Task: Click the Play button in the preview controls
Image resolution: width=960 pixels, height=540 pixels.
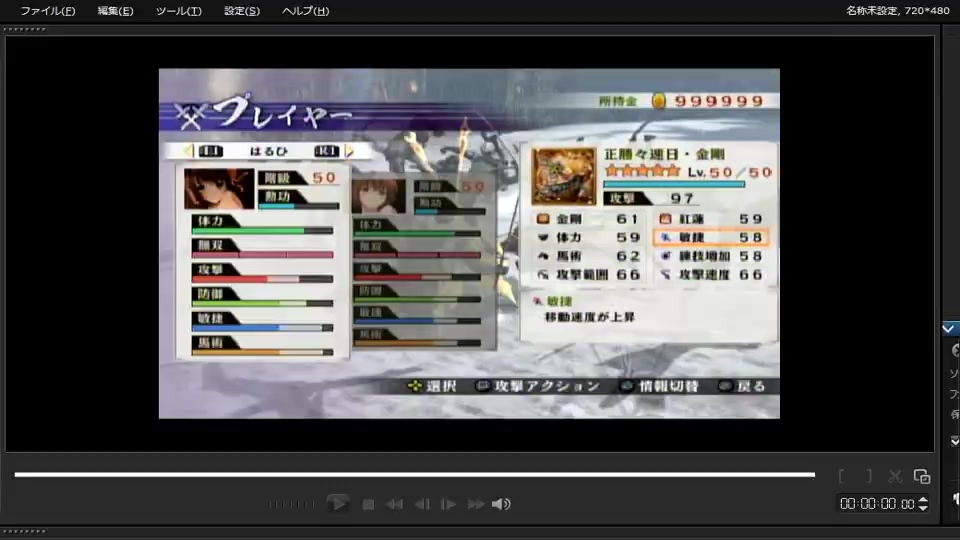Action: [x=337, y=504]
